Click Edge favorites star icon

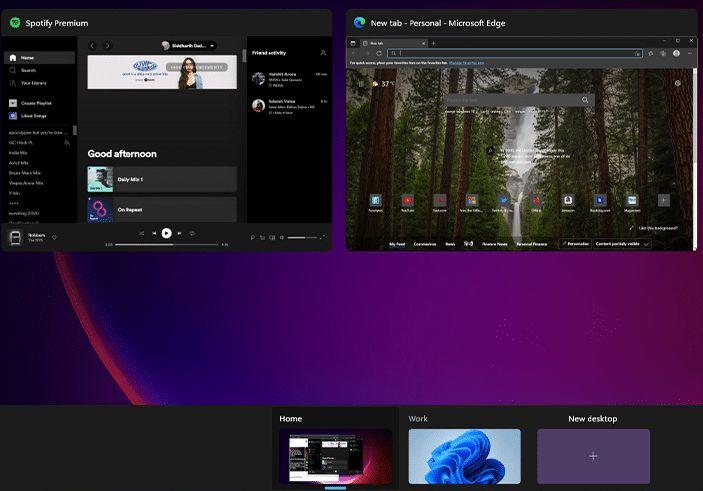(651, 53)
